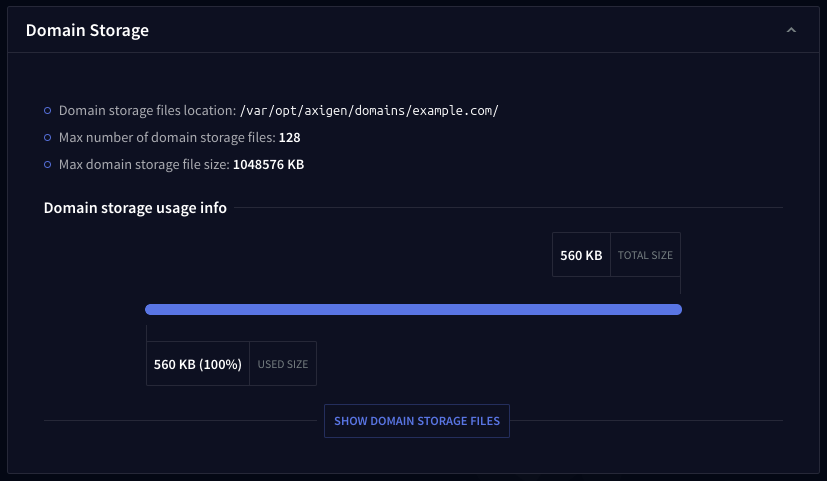Click the blue storage usage progress bar
827x481 pixels.
[413, 309]
